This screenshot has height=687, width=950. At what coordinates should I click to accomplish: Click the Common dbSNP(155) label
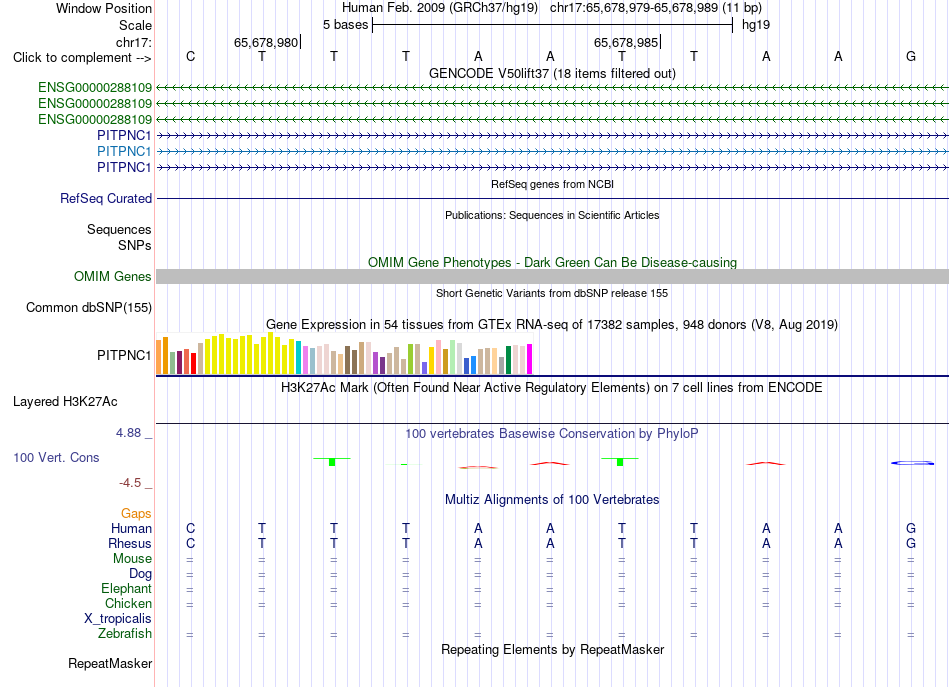pyautogui.click(x=88, y=307)
